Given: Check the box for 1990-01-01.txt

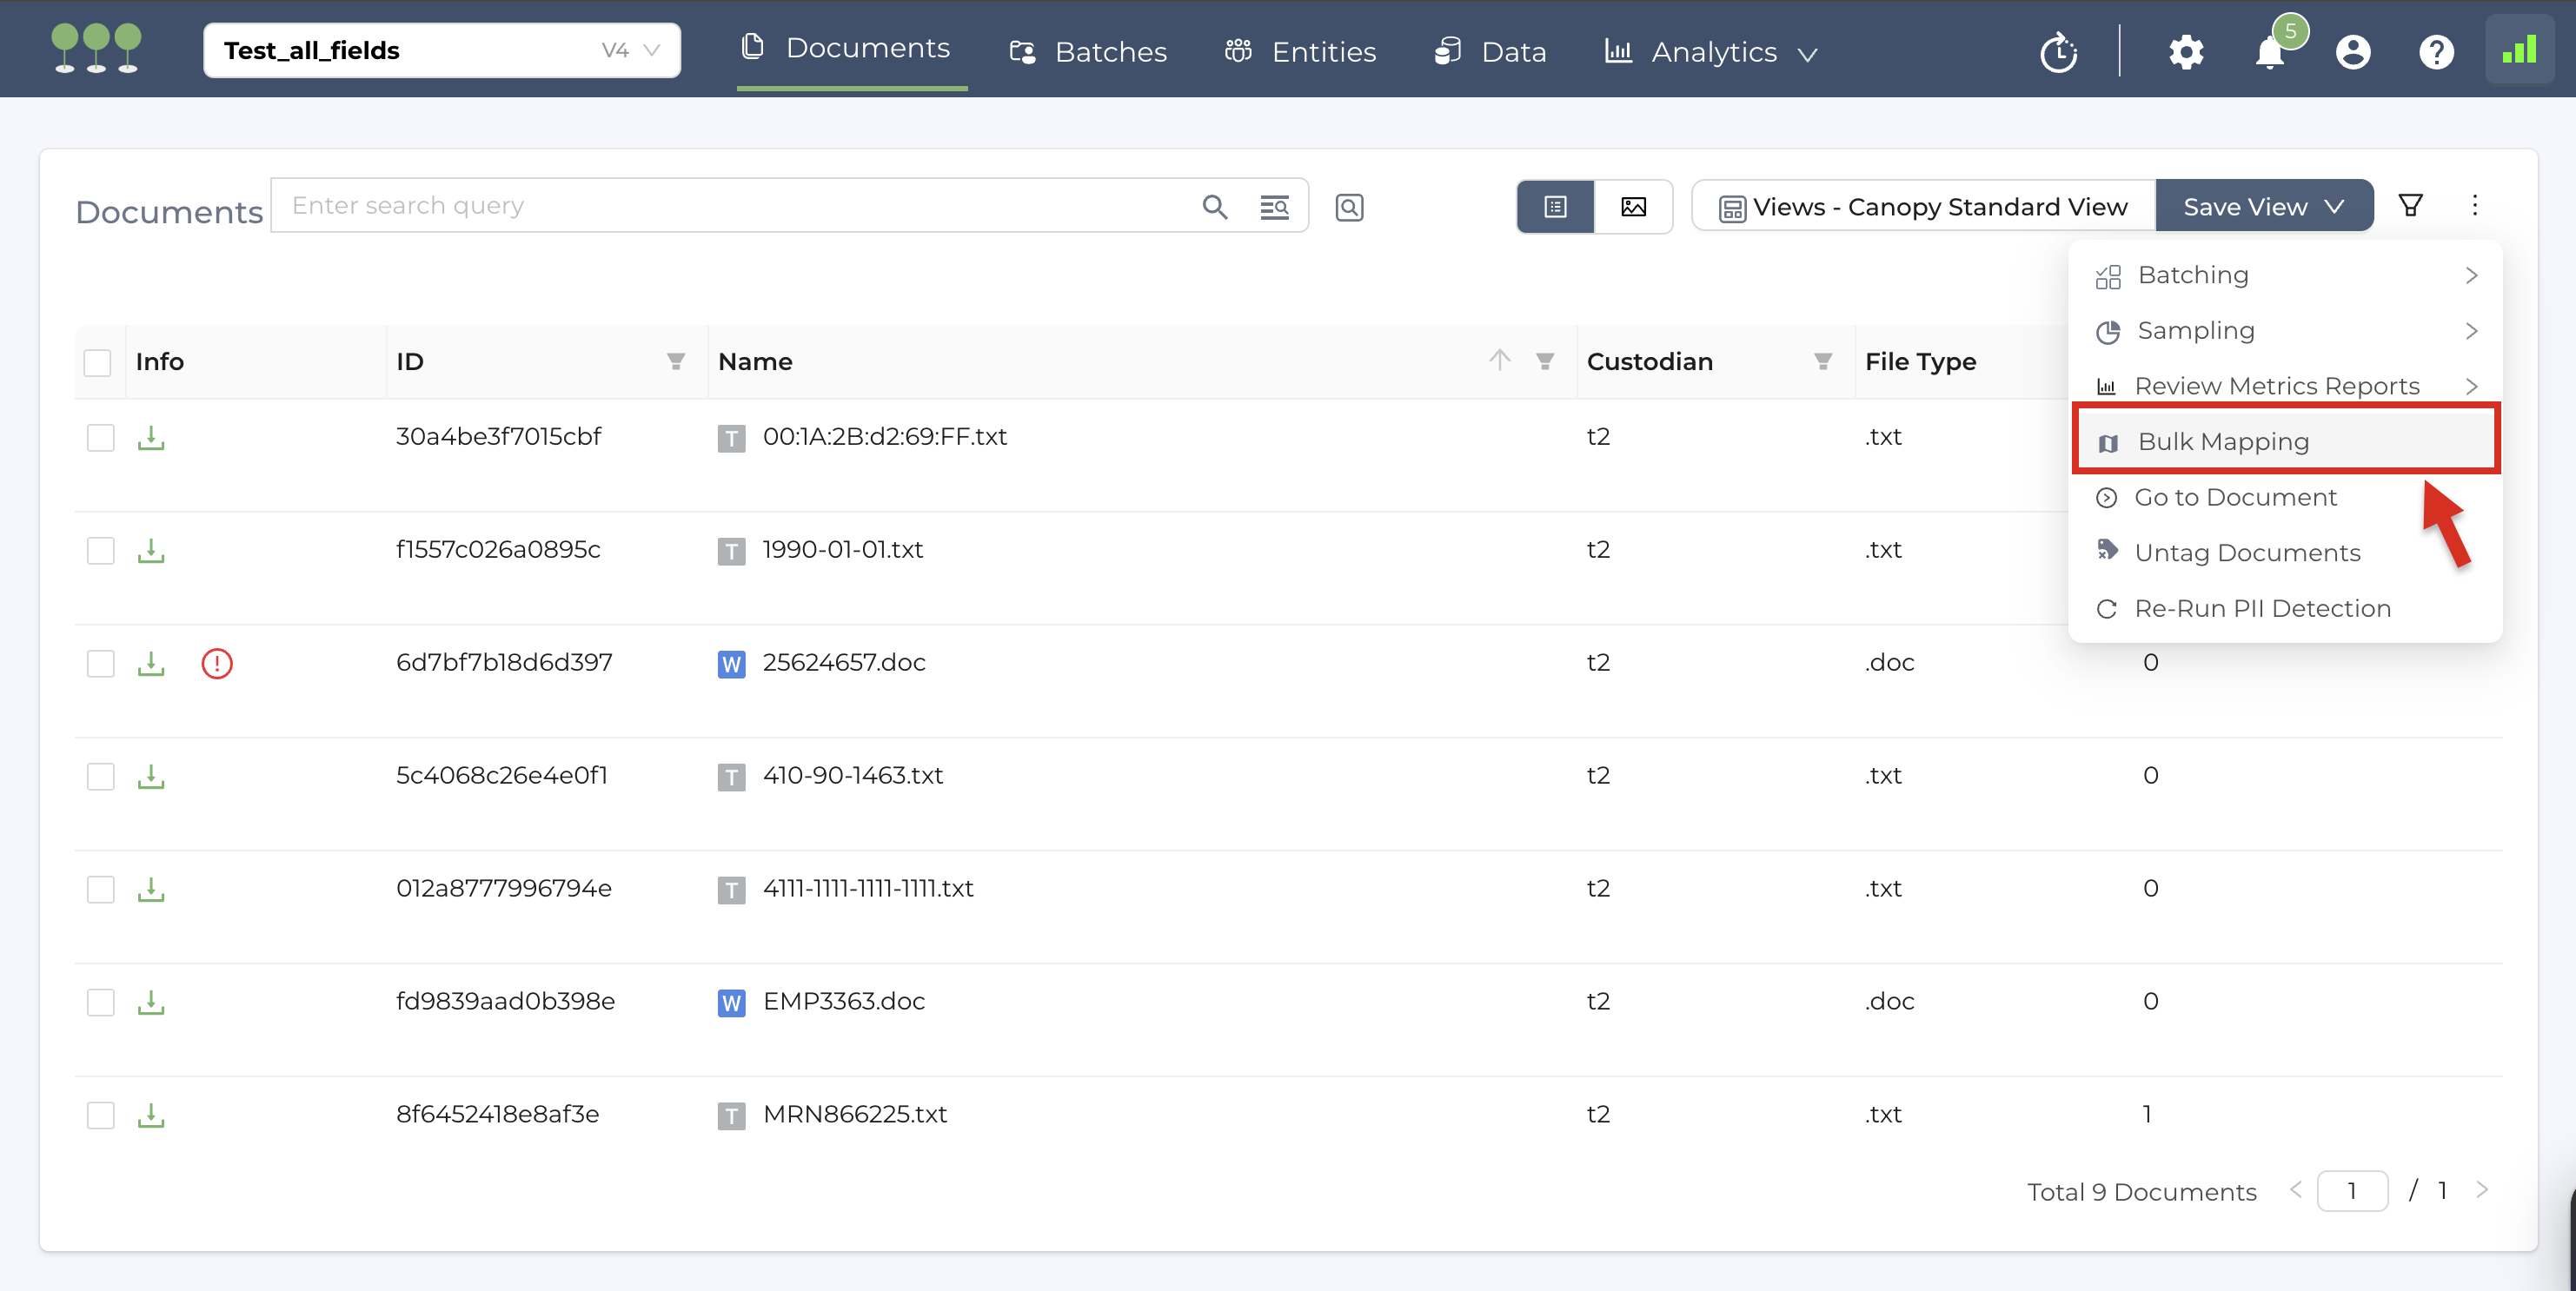Looking at the screenshot, I should [x=100, y=551].
